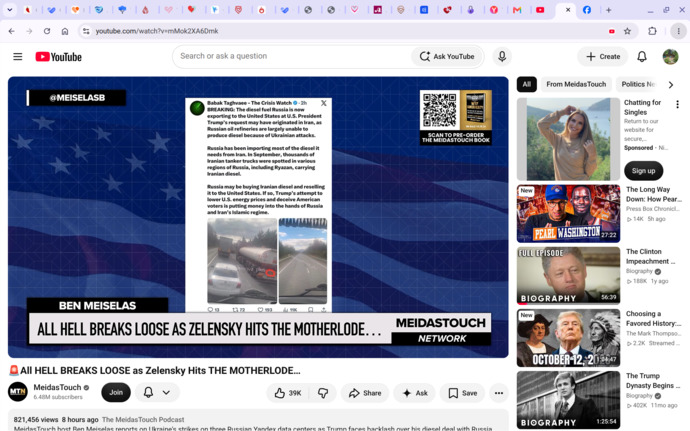Select the From MeidasTouch filter chip

pos(576,84)
